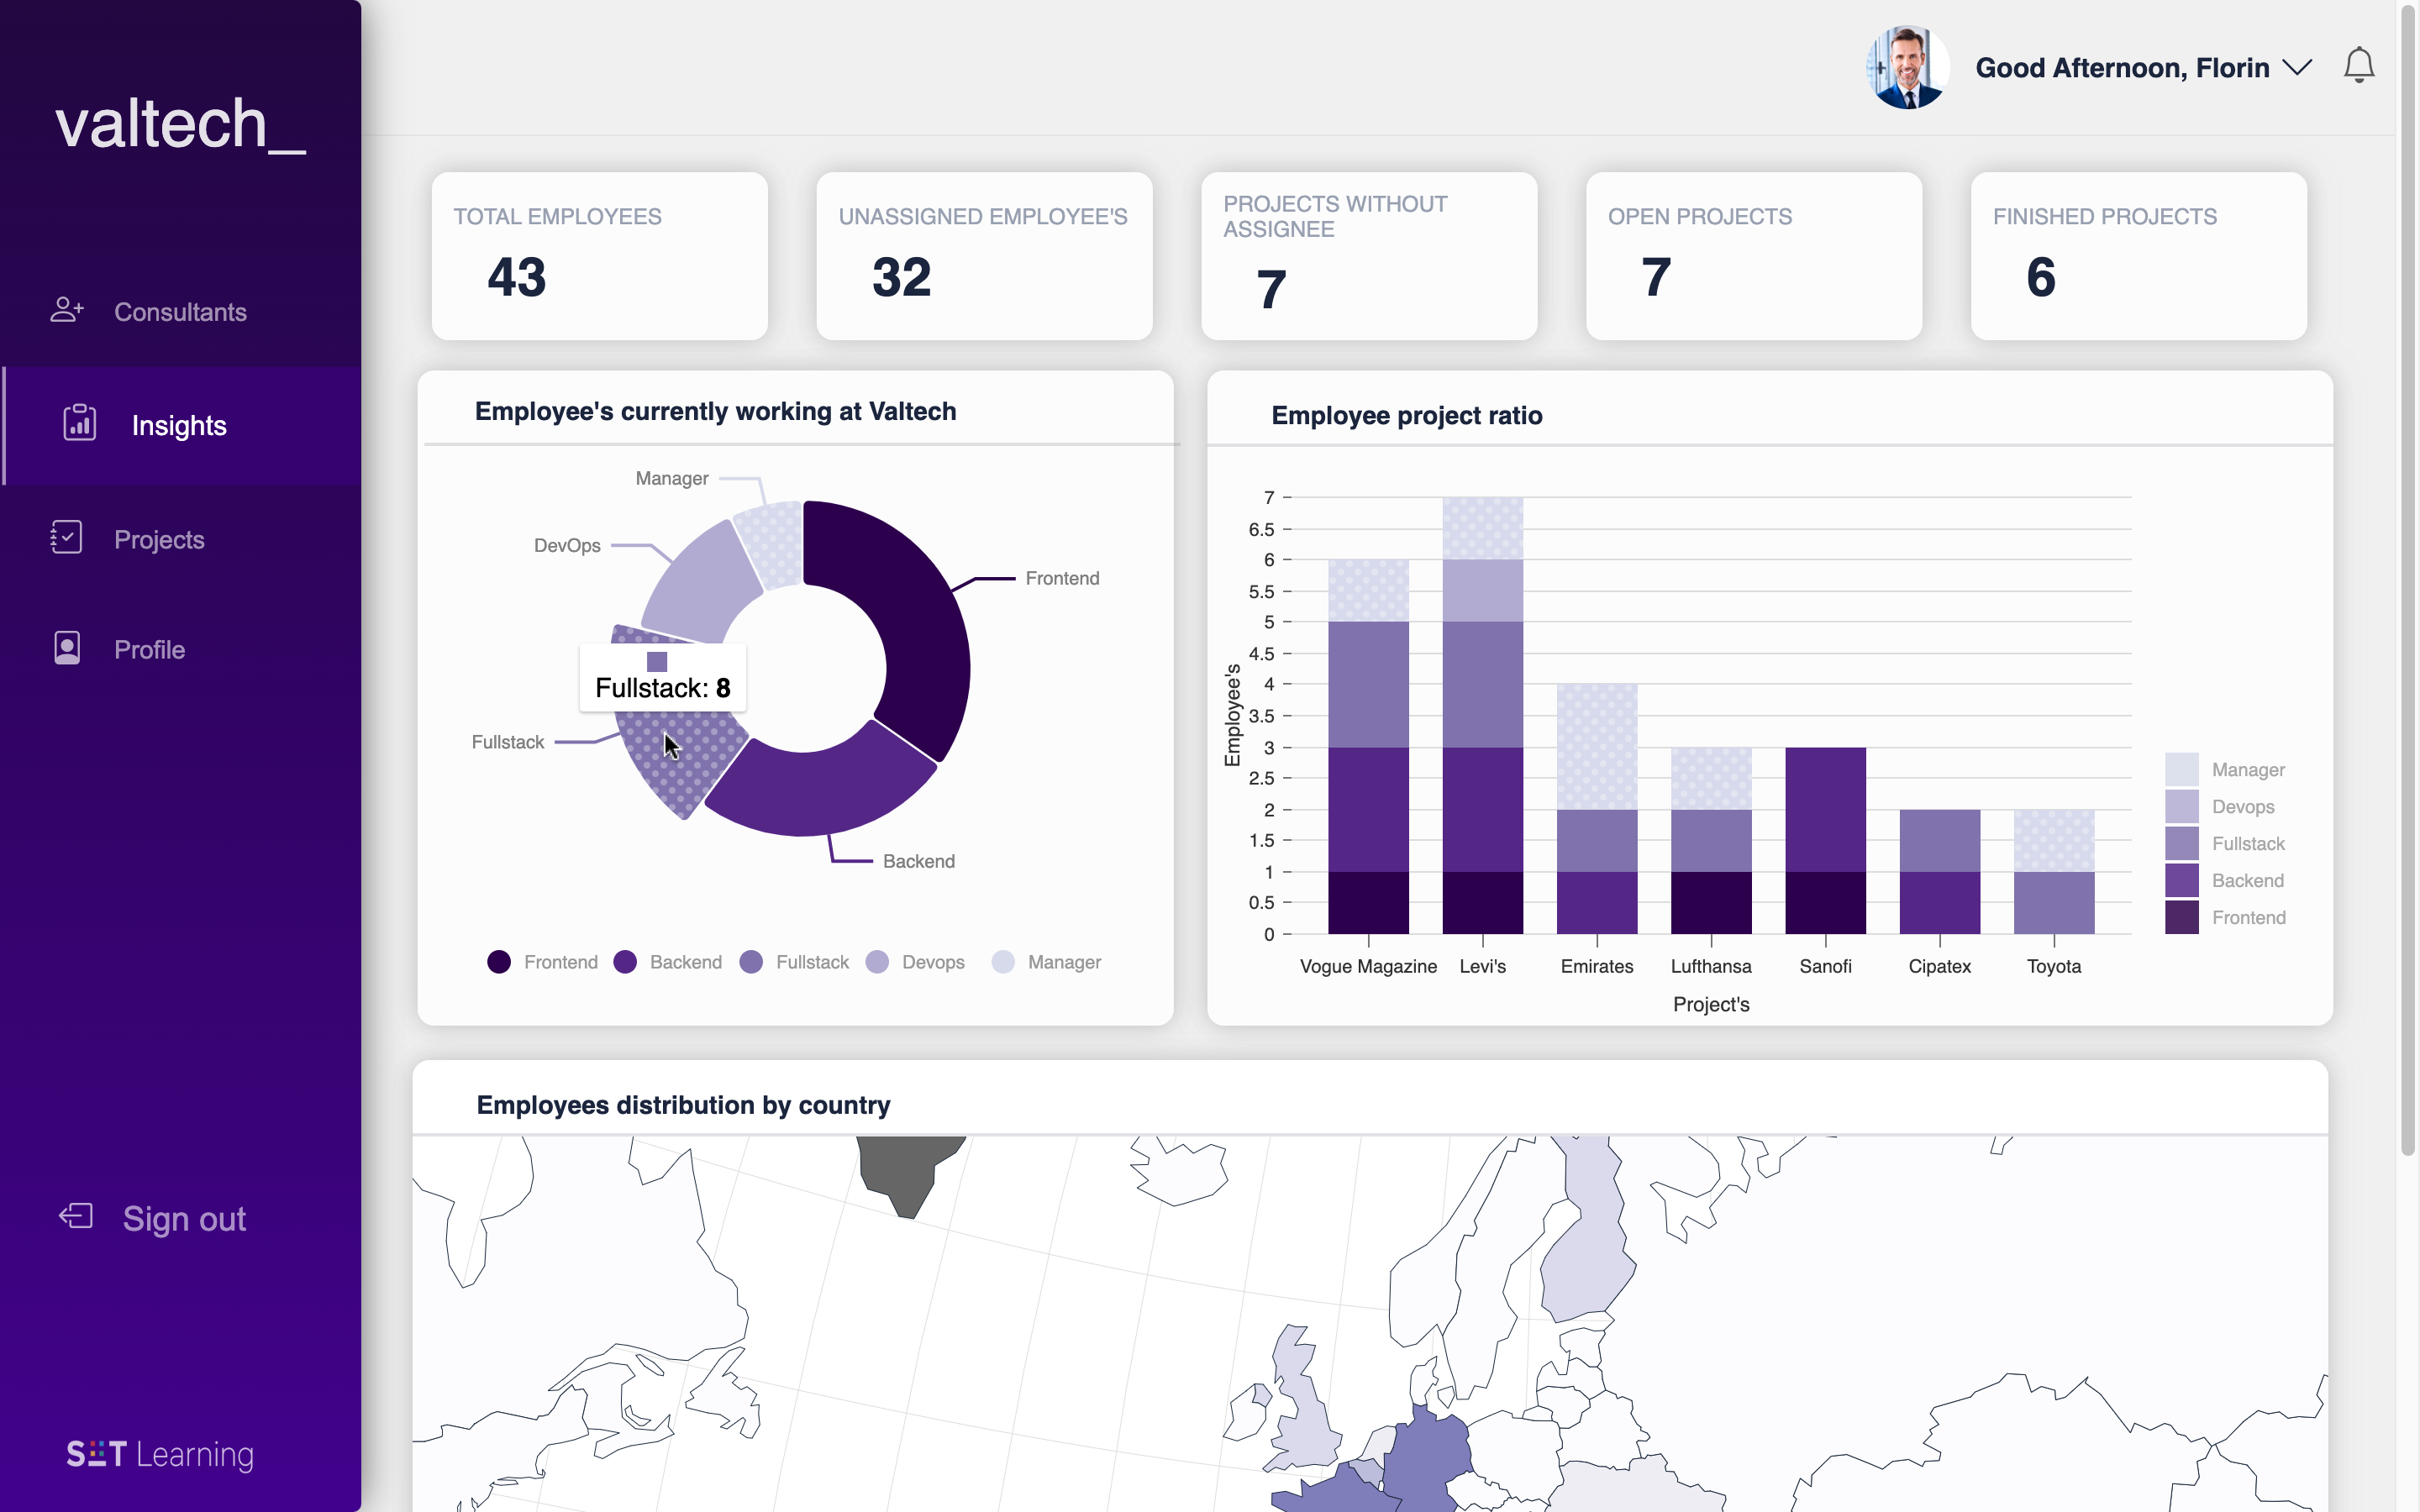This screenshot has height=1512, width=2420.
Task: Expand the greeting dropdown next to Florin
Action: click(2297, 66)
